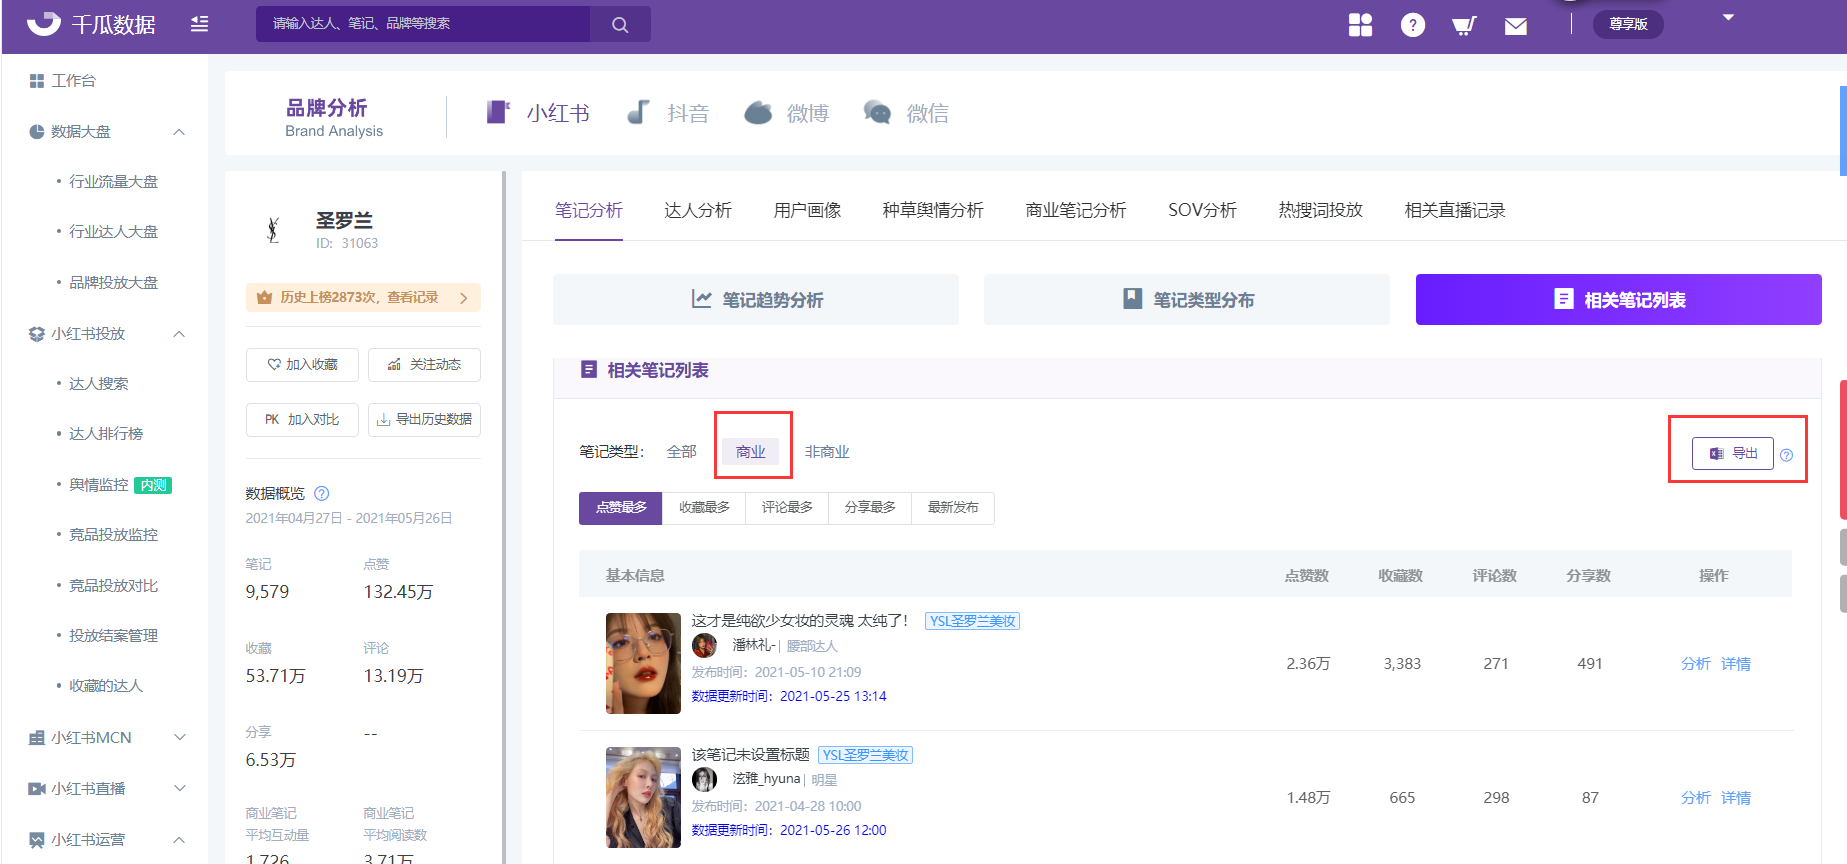Switch to 达人分析 tab
Viewport: 1847px width, 864px height.
click(x=698, y=210)
